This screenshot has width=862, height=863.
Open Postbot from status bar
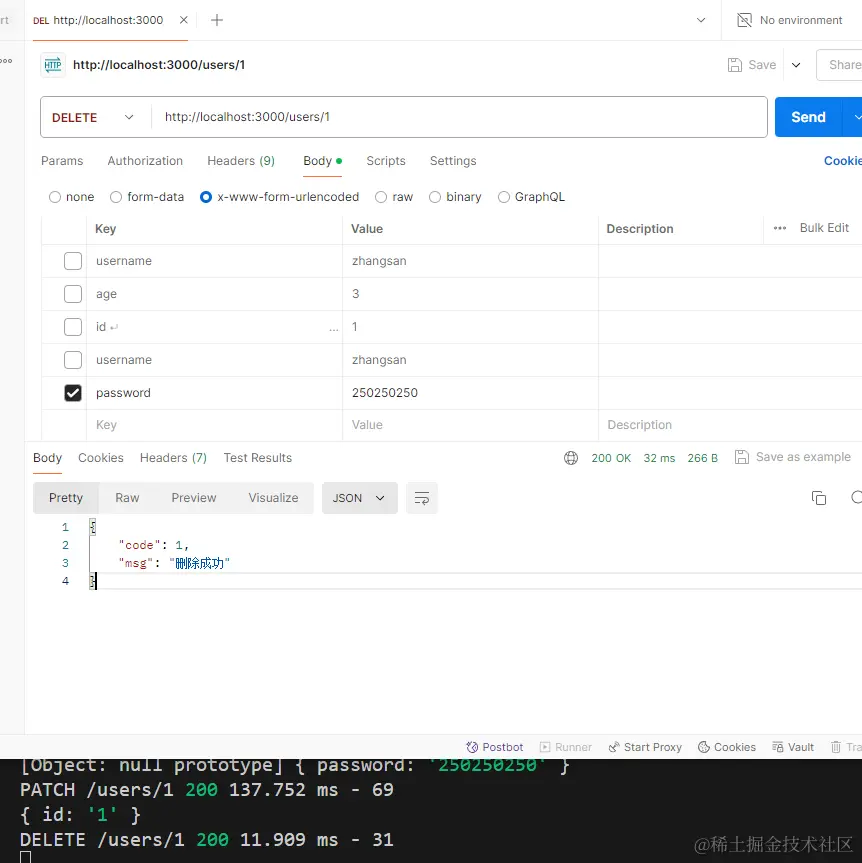click(x=494, y=747)
